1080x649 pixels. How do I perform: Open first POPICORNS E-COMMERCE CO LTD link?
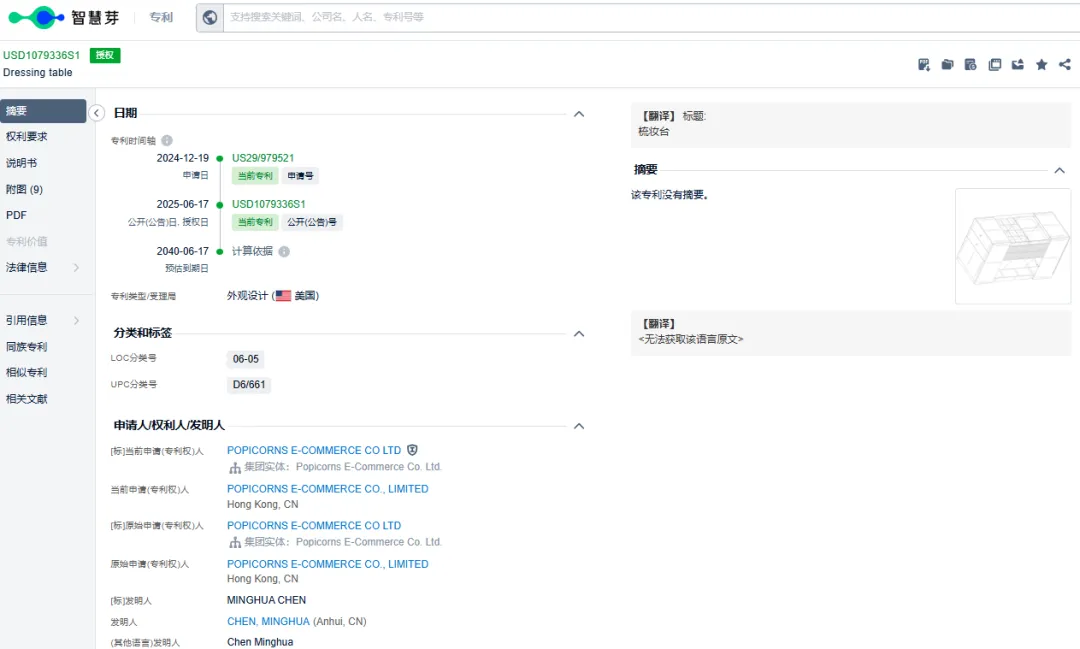314,450
